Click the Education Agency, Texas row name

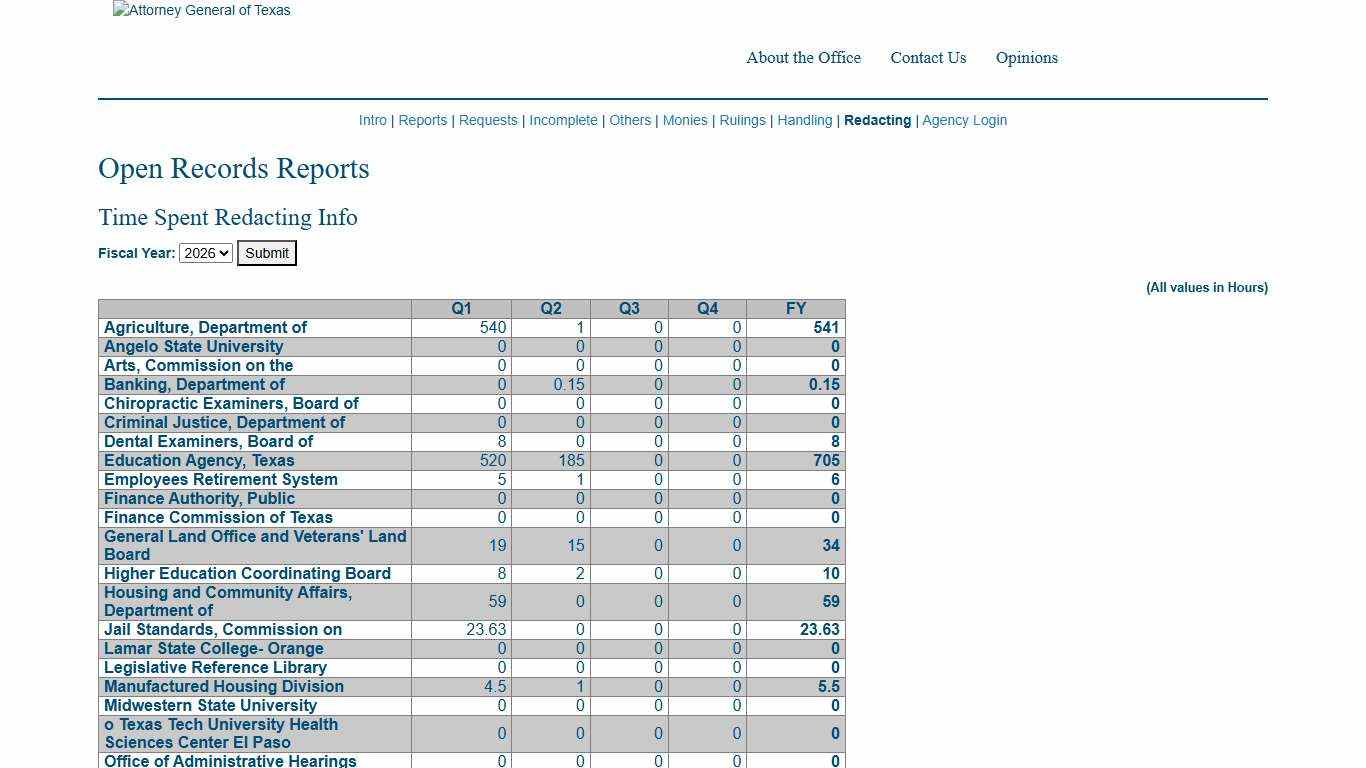coord(199,461)
